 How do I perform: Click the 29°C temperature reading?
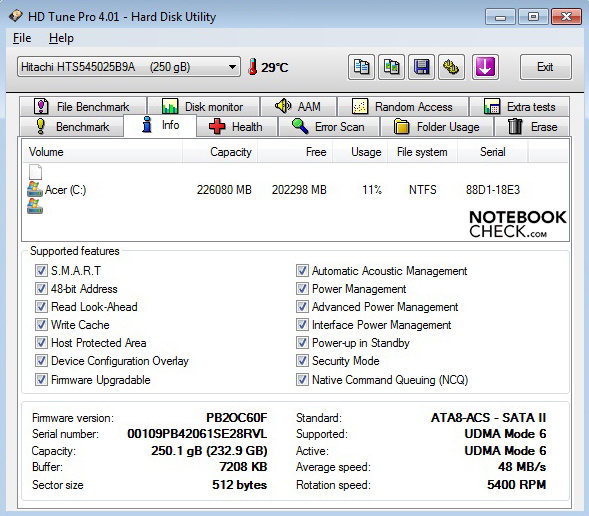click(275, 68)
